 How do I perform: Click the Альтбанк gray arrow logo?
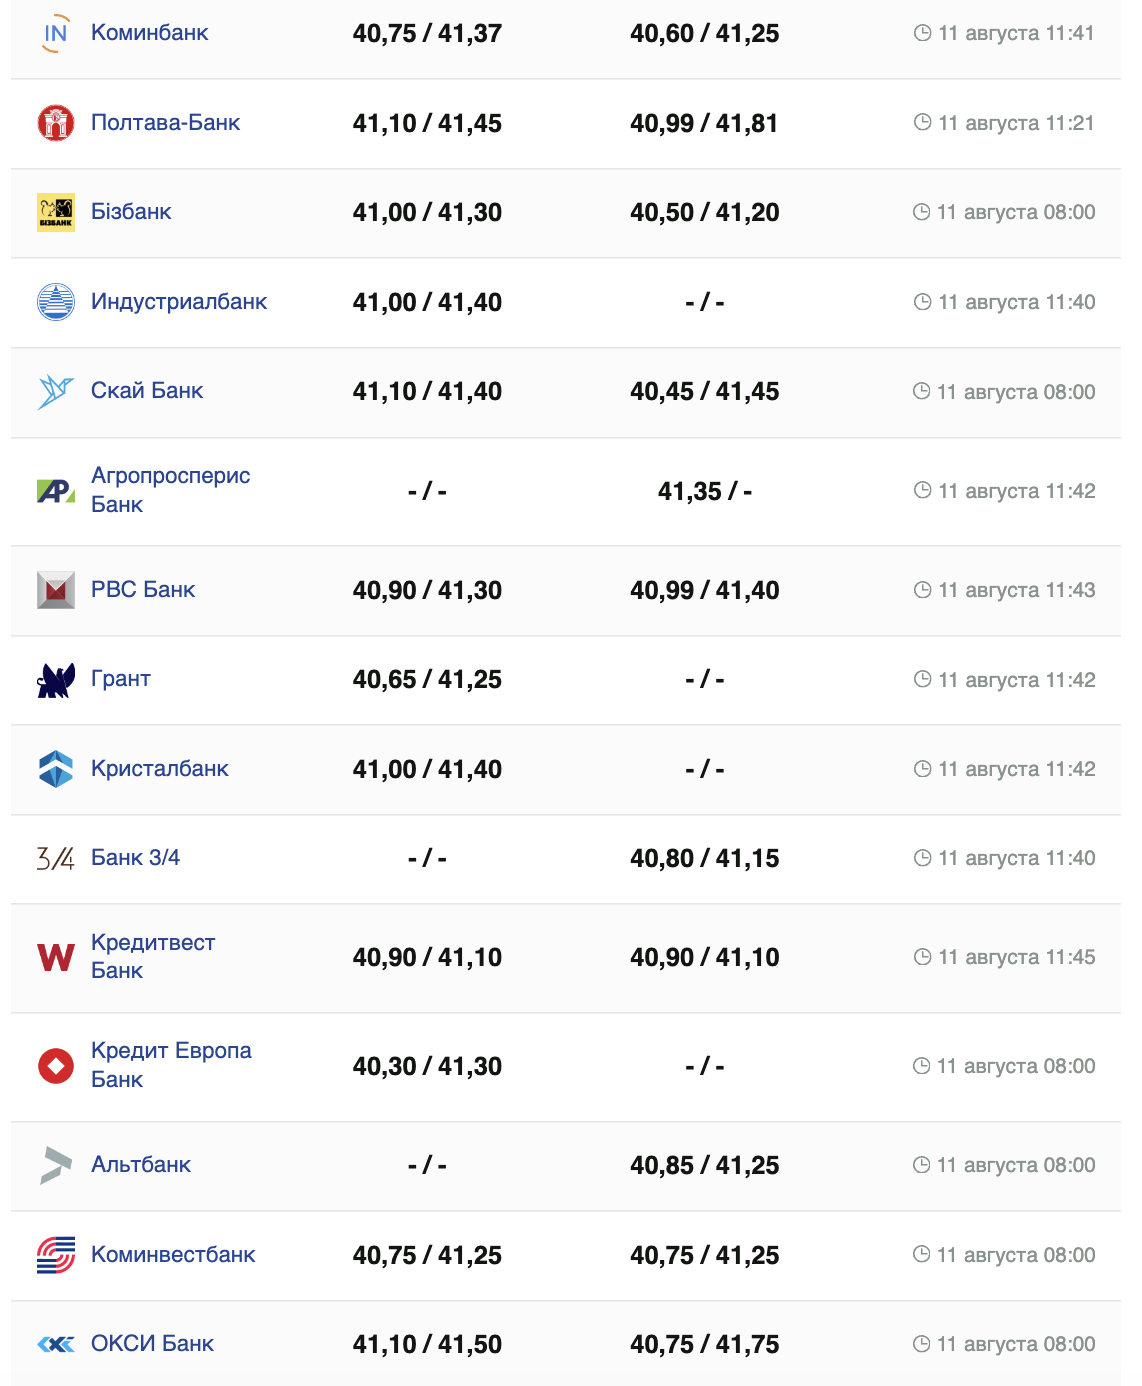(x=56, y=1165)
